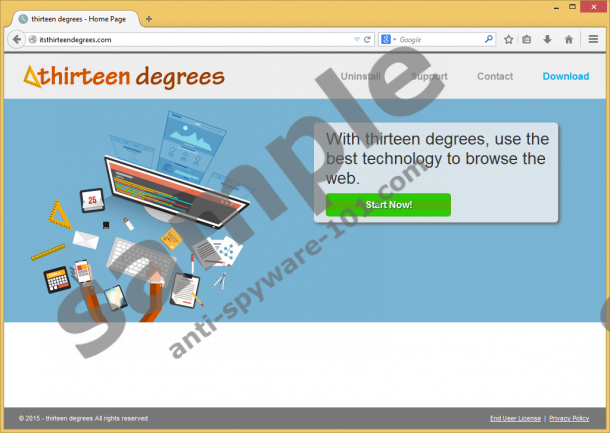
Task: Click the address bar URL field
Action: click(180, 40)
